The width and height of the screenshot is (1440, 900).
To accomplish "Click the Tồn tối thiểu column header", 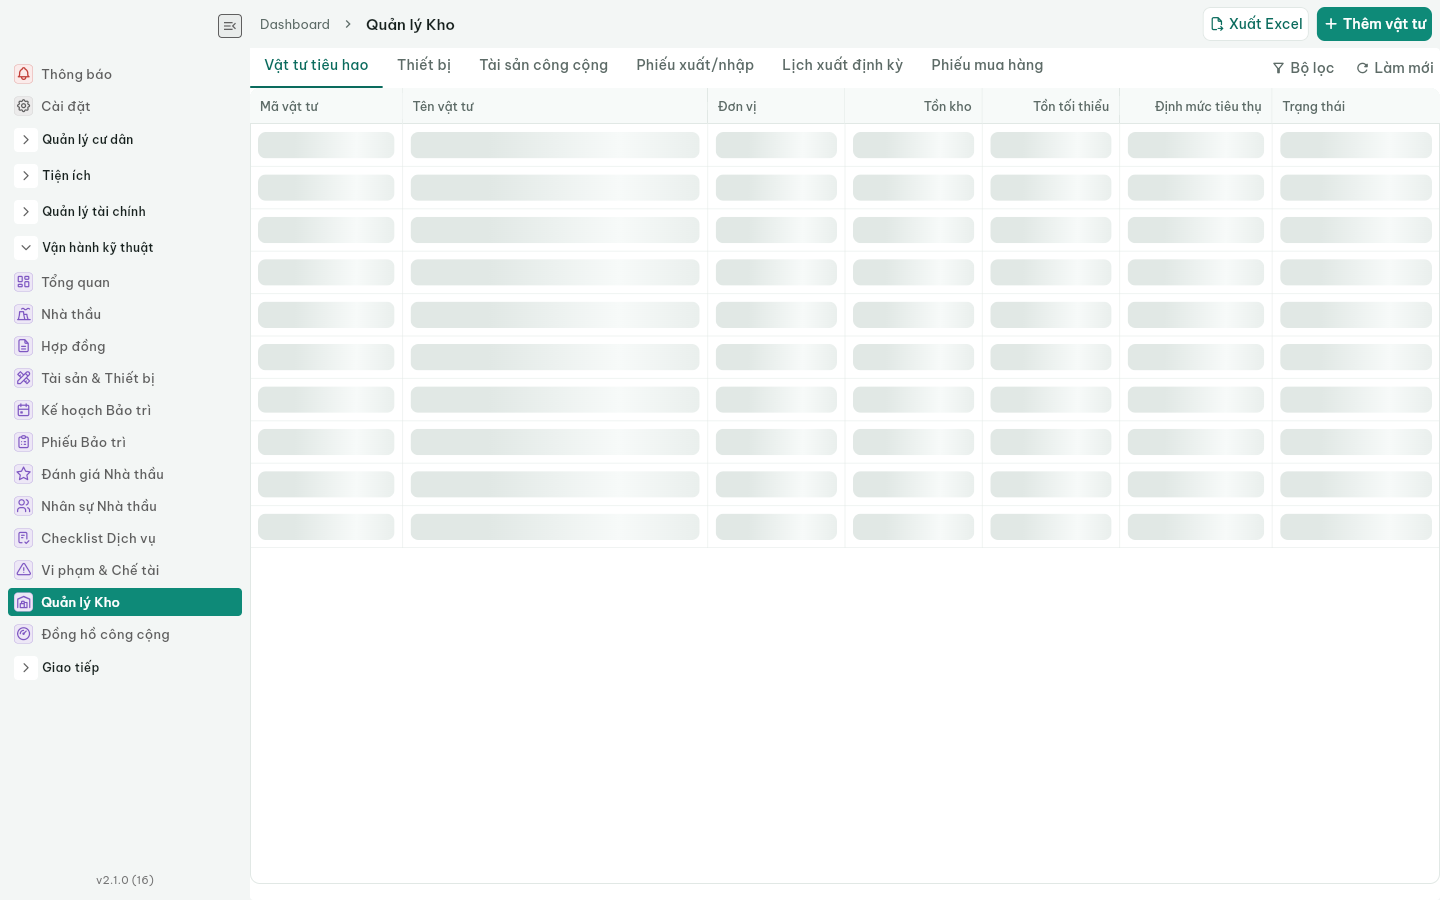I will [x=1051, y=106].
